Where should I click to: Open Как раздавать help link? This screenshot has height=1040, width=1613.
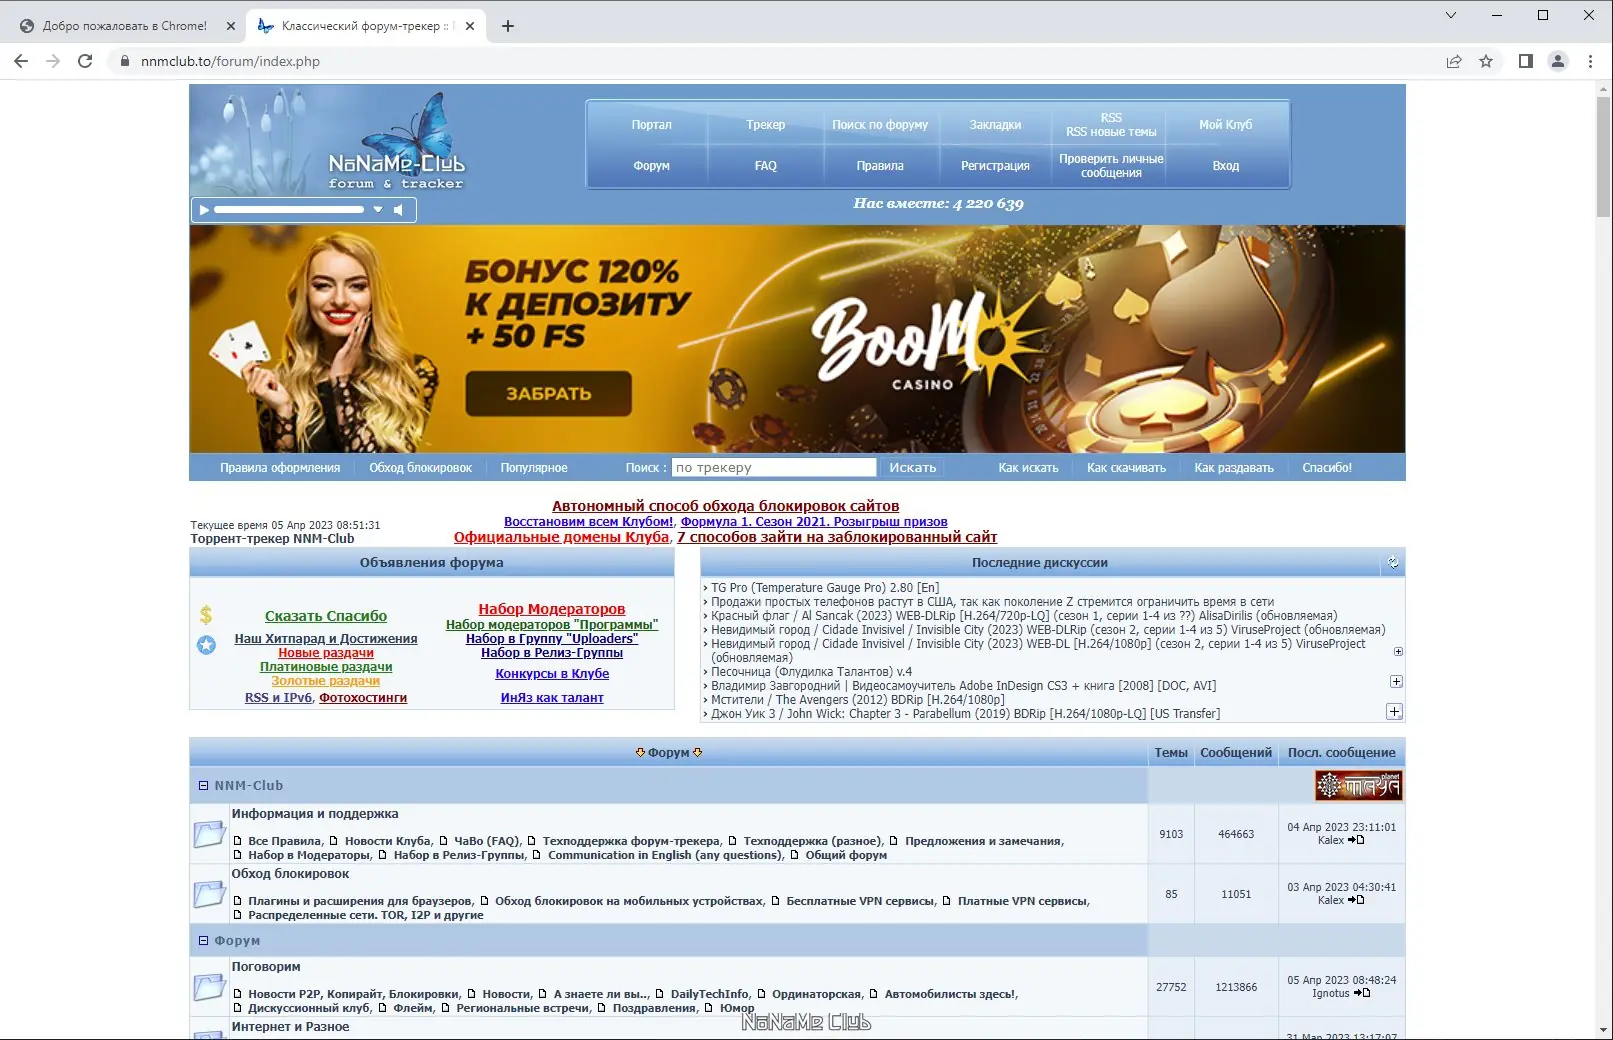(x=1234, y=468)
